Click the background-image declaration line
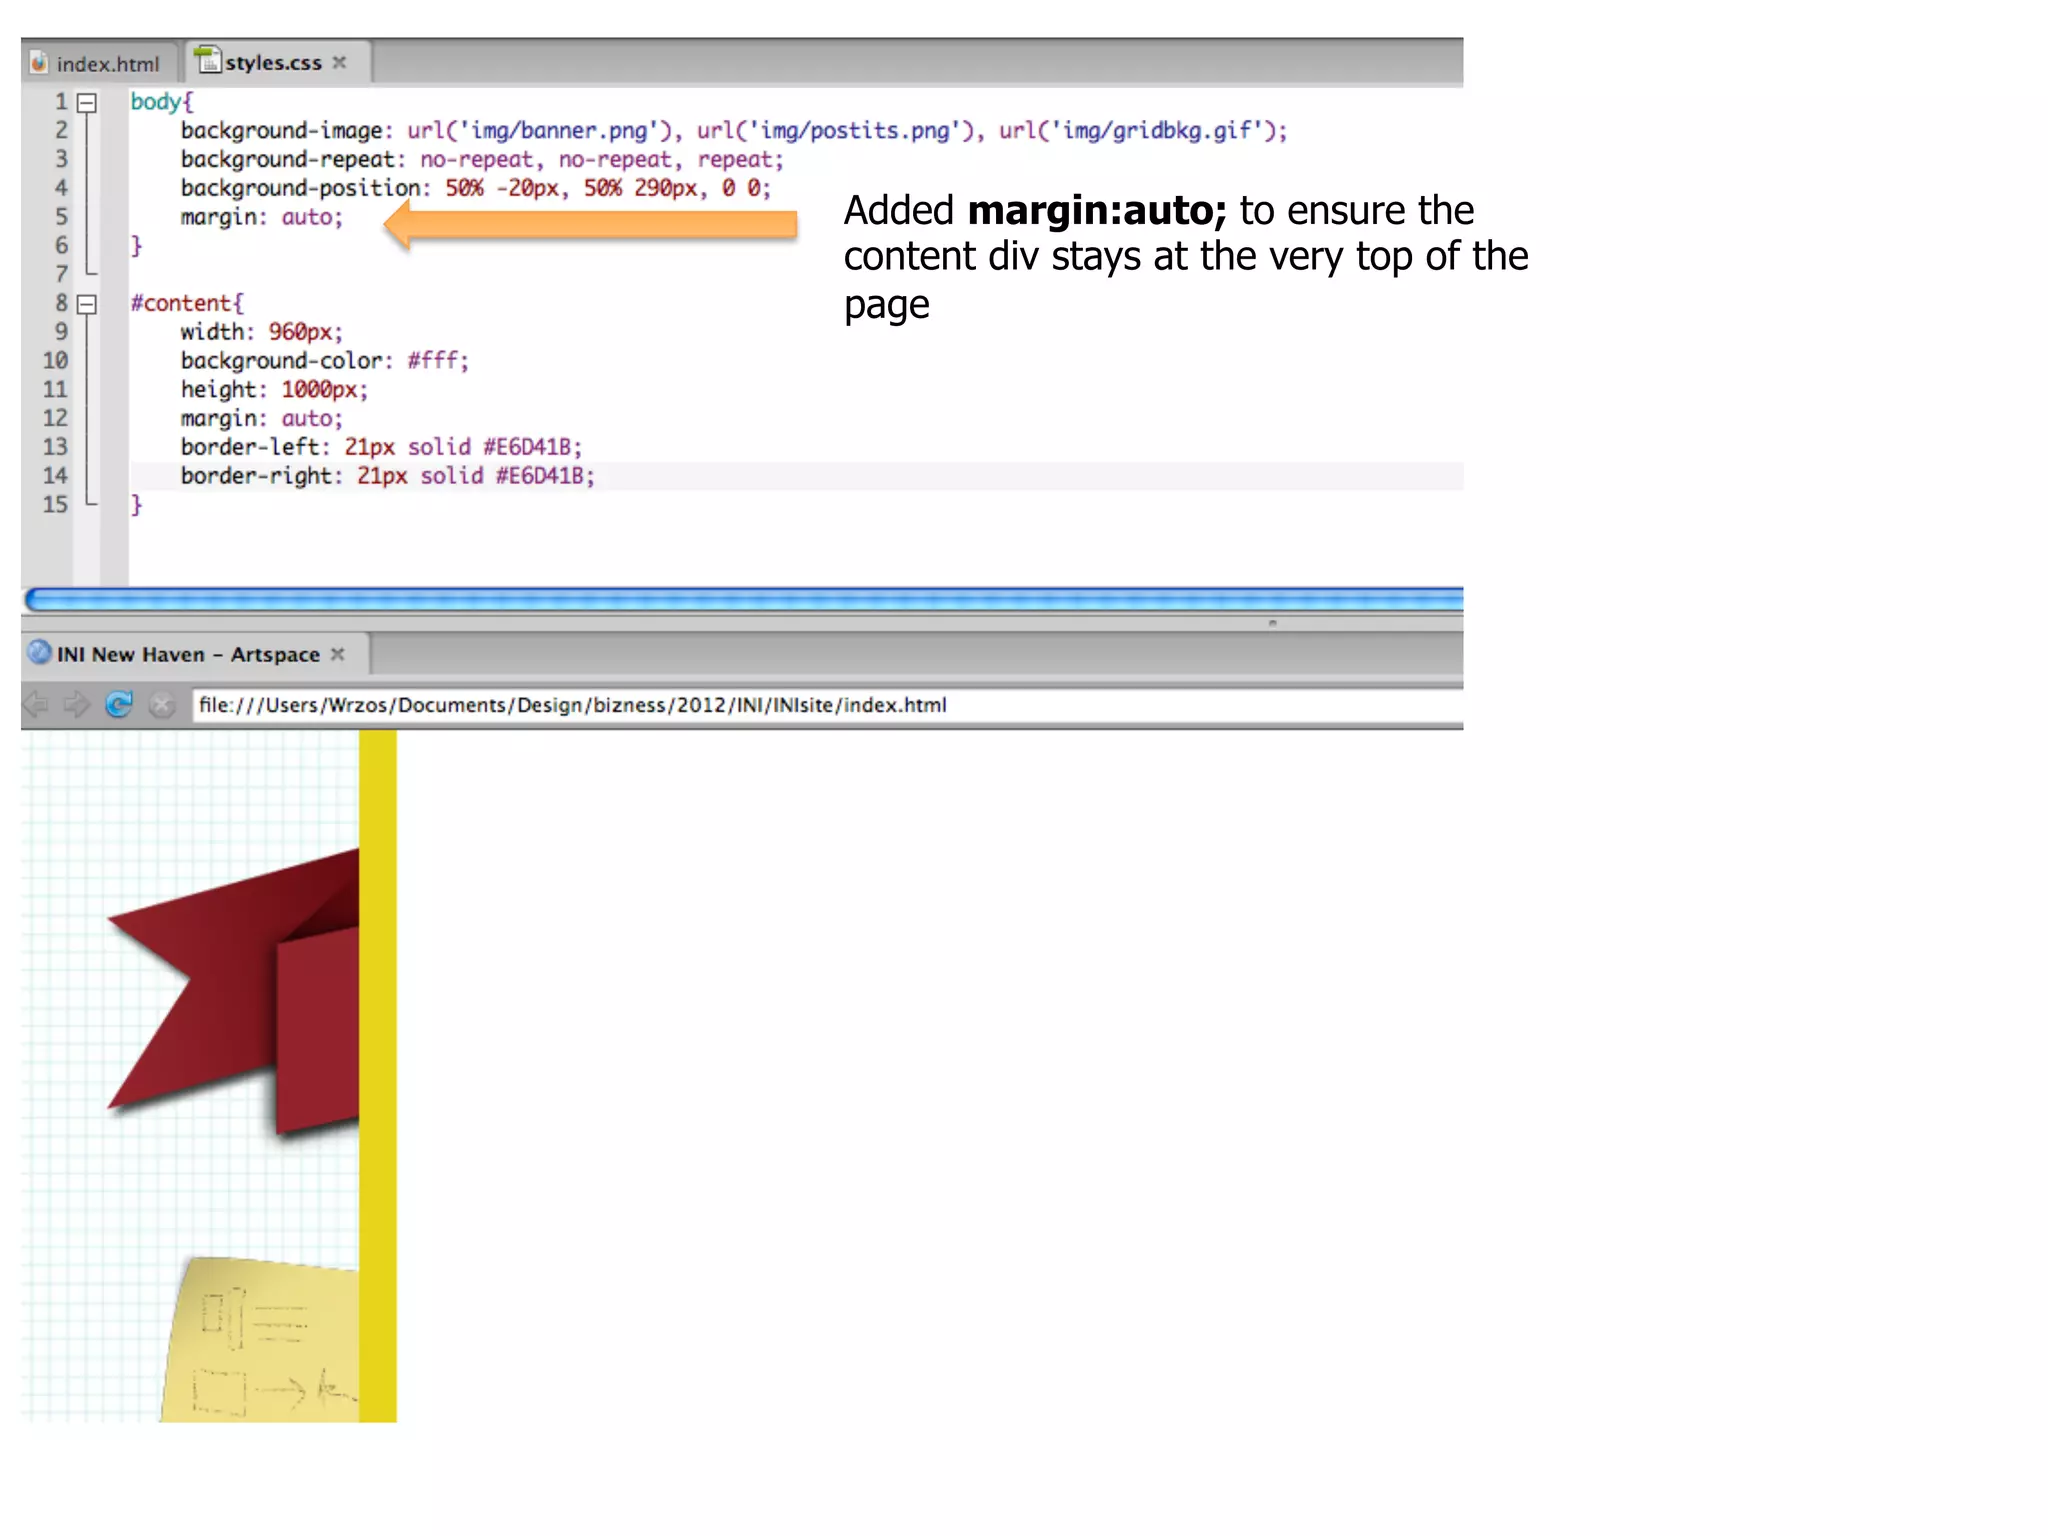 734,131
